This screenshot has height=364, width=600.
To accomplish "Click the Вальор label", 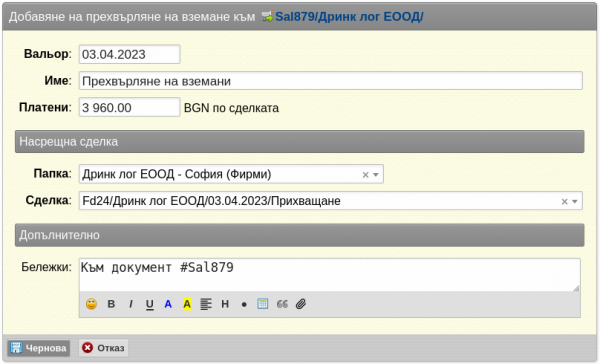I will coord(47,54).
